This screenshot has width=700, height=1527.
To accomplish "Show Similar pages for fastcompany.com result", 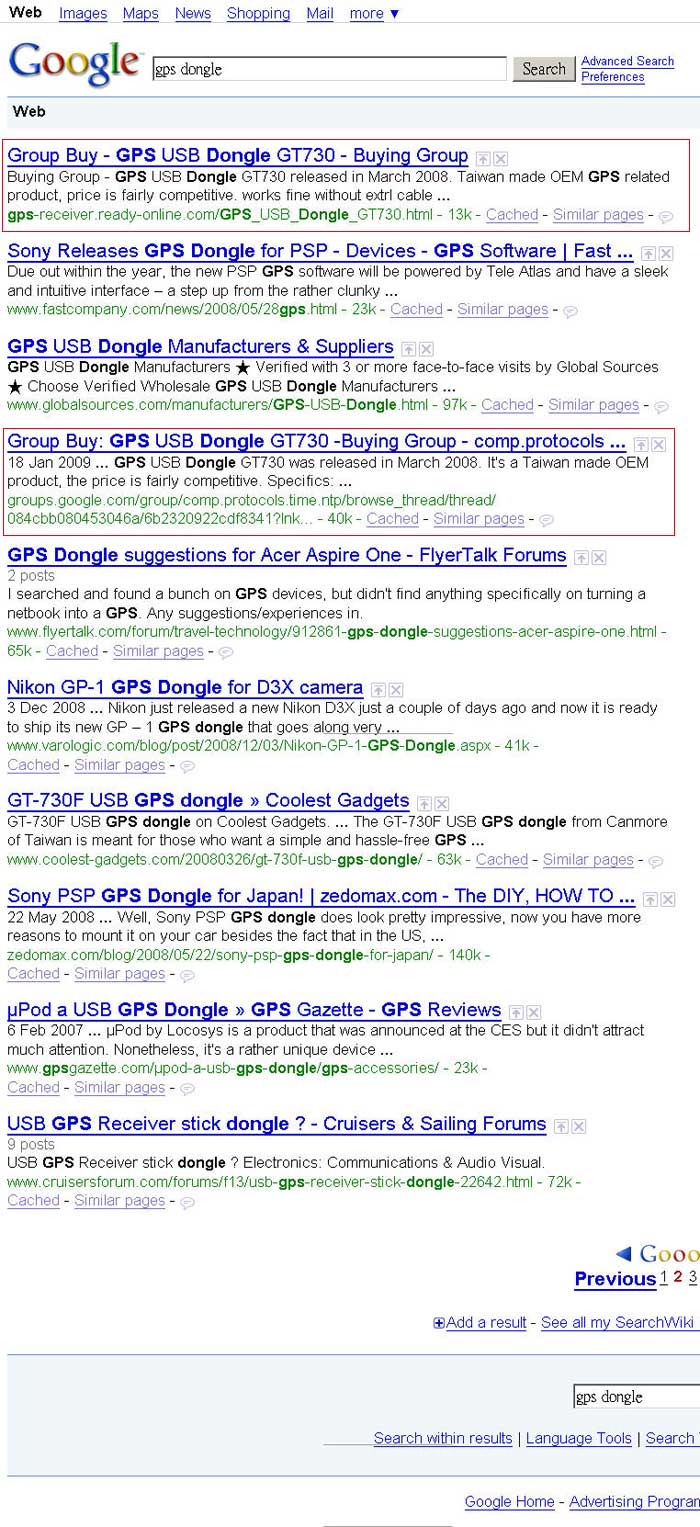I will [503, 310].
